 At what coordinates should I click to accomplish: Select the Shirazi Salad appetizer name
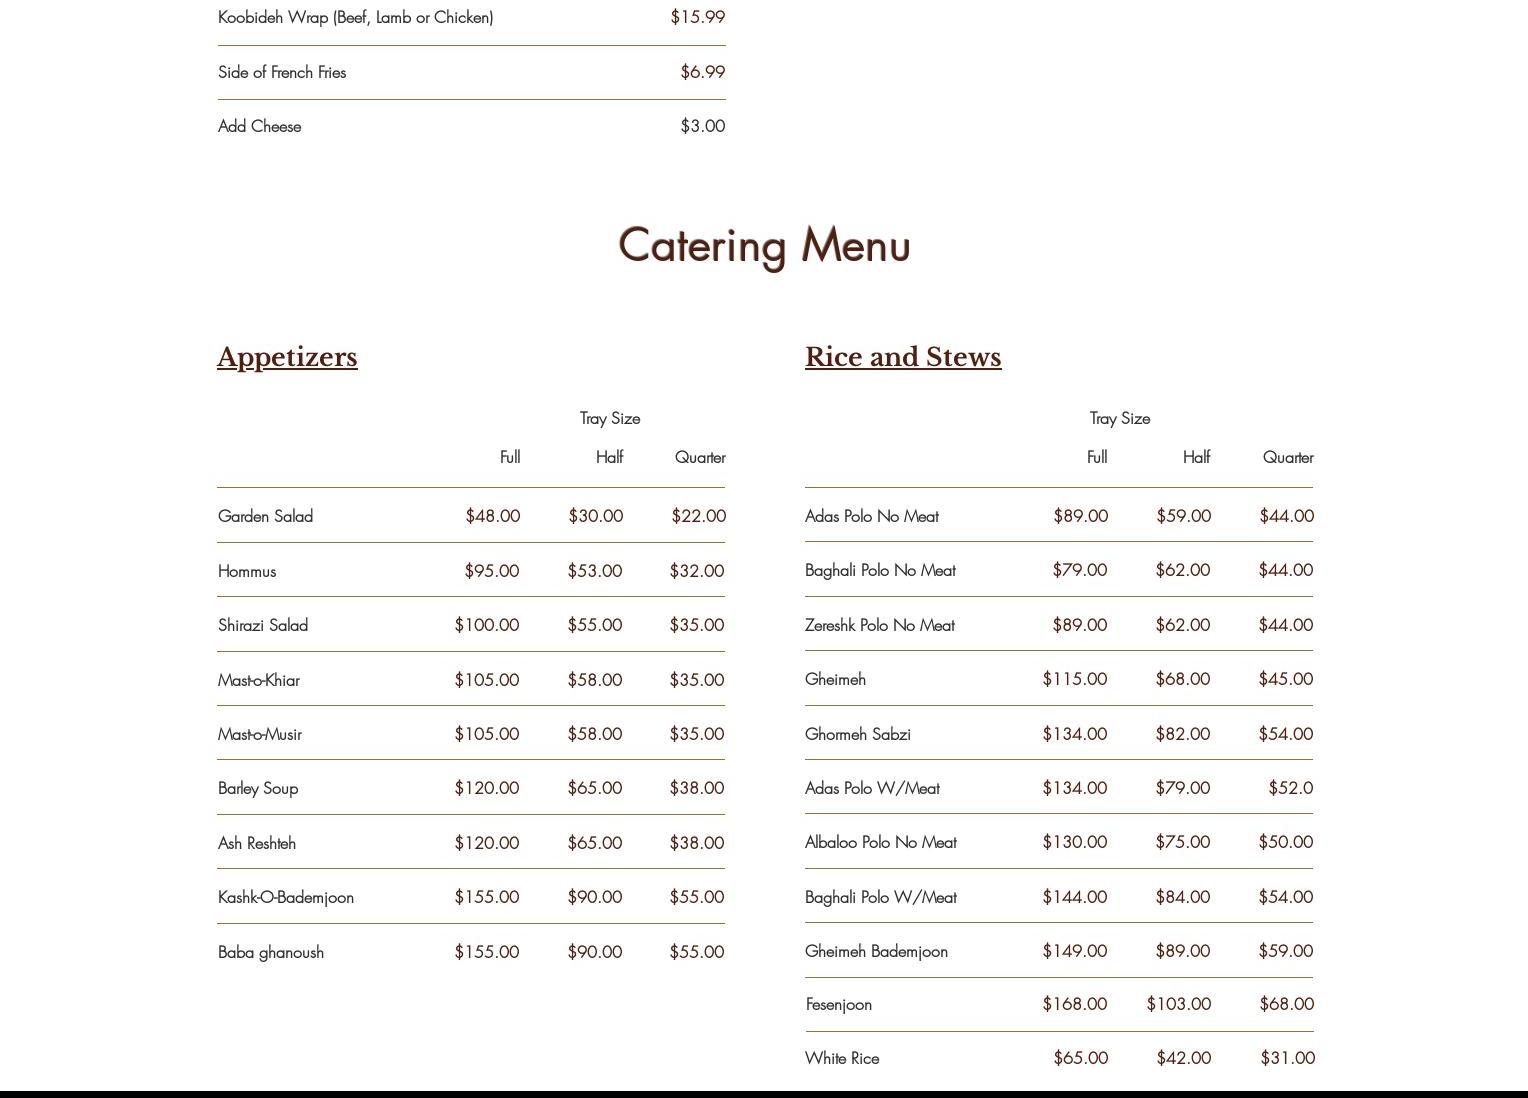coord(263,625)
